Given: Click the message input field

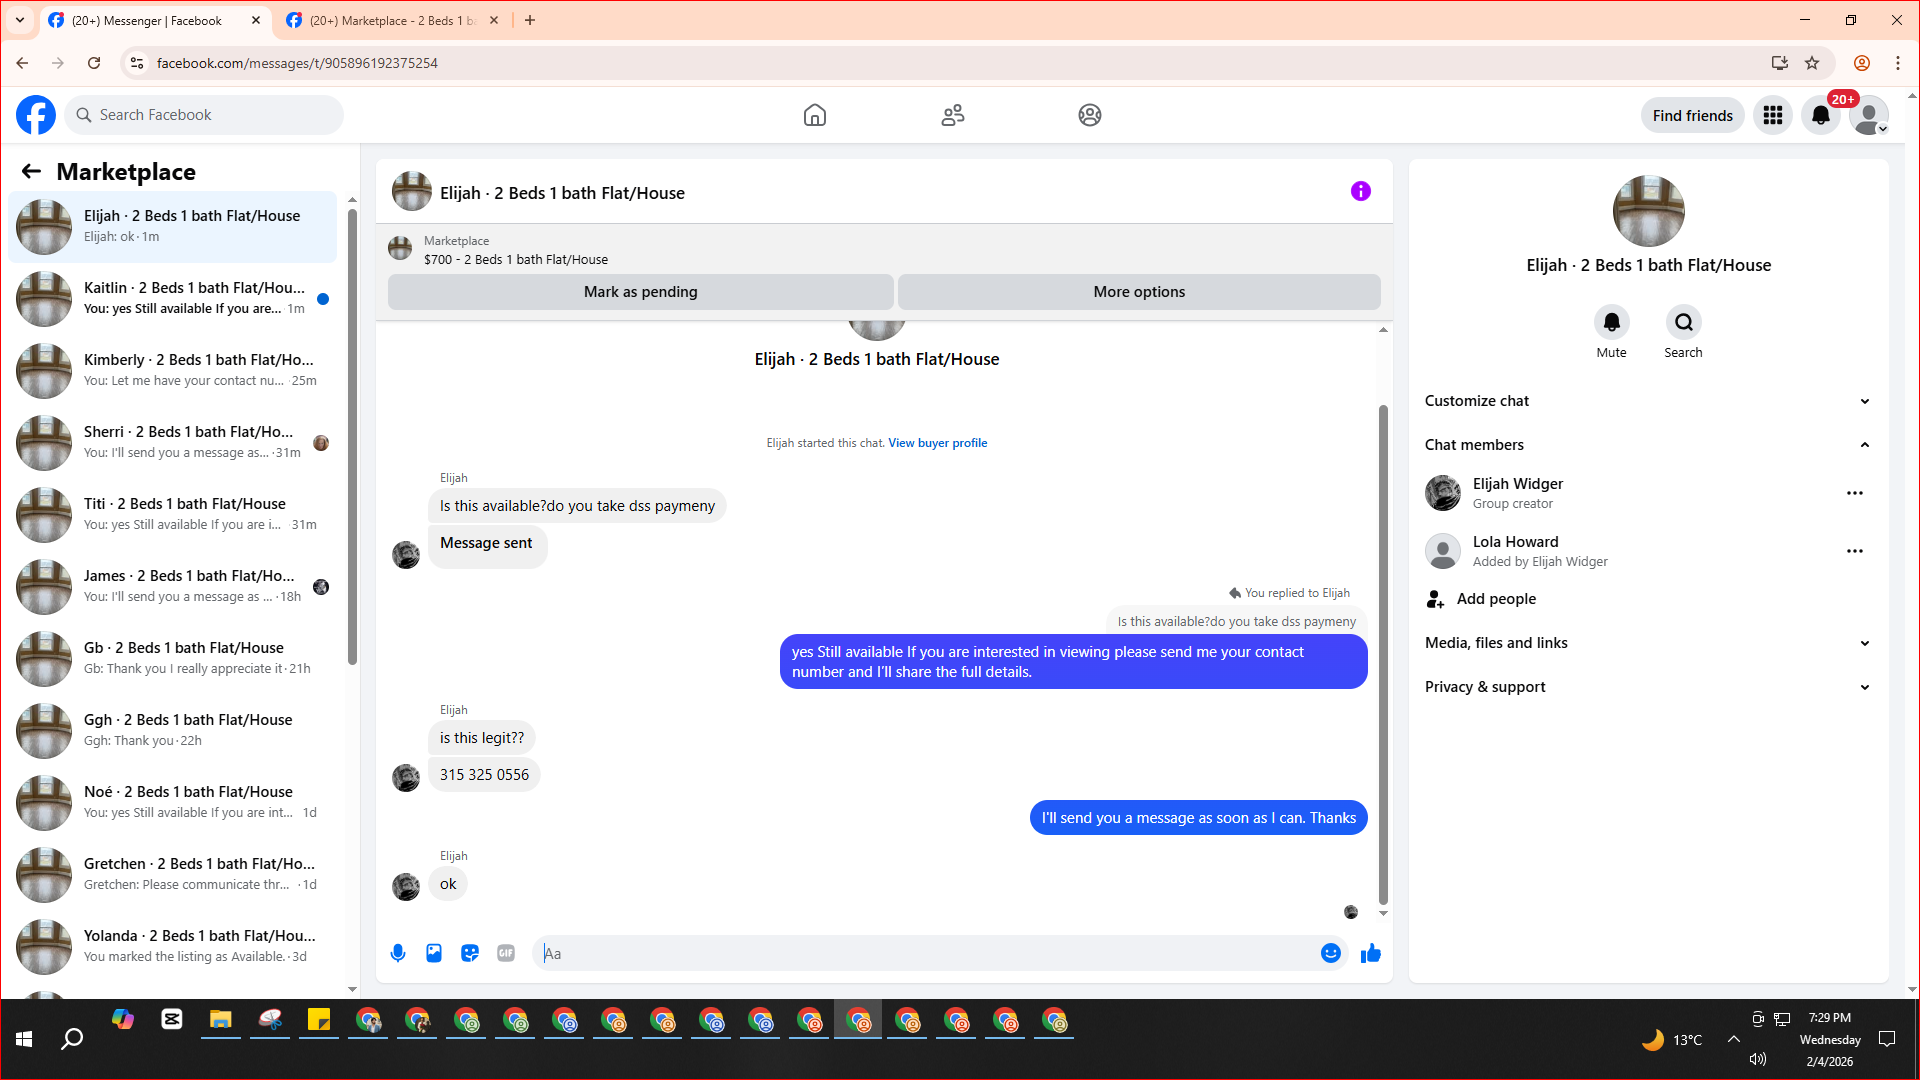Looking at the screenshot, I should coord(928,953).
